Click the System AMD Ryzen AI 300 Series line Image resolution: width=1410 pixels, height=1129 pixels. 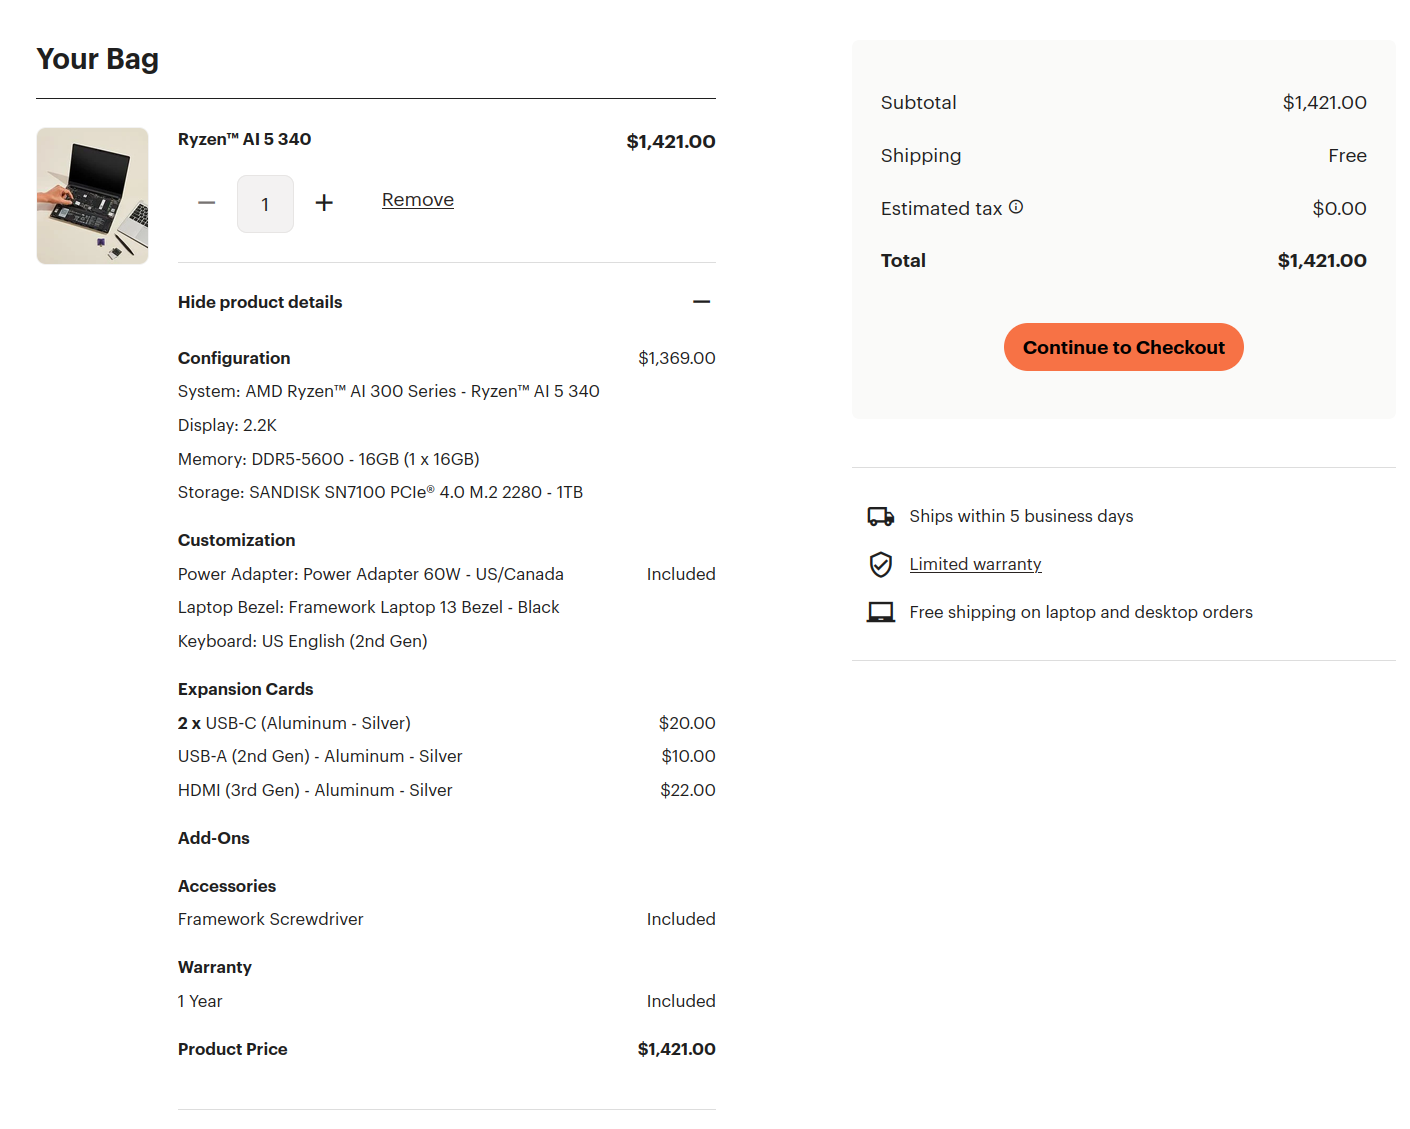389,391
